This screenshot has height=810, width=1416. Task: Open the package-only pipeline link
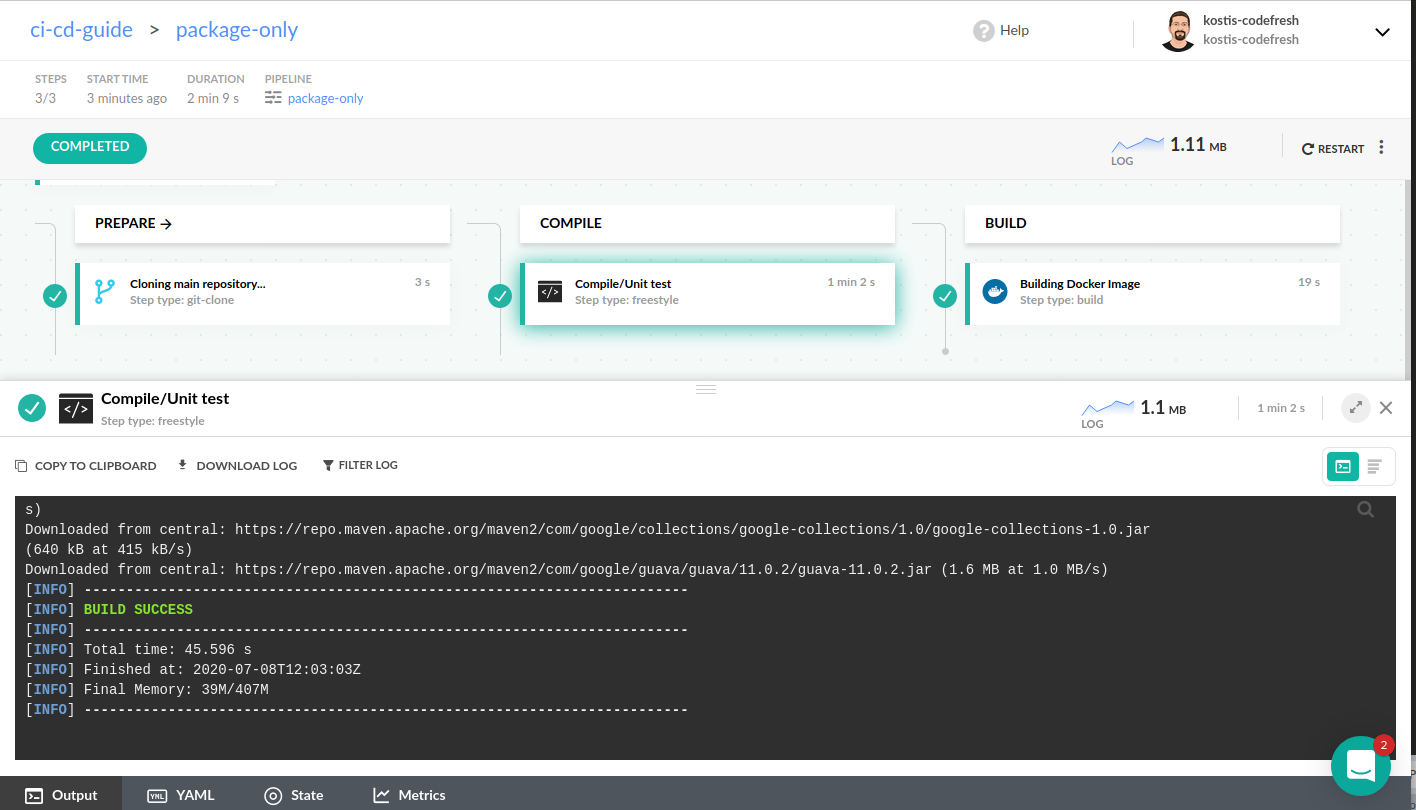coord(325,99)
